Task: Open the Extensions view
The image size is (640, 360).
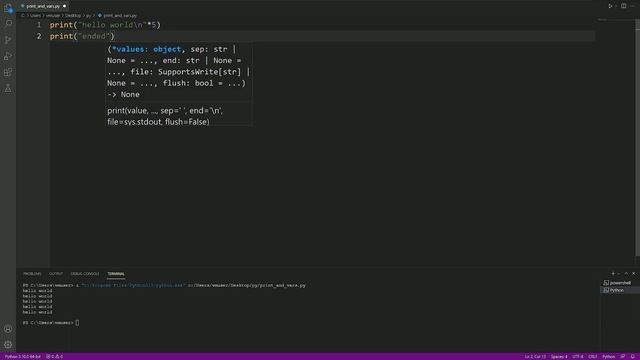Action: tap(8, 72)
